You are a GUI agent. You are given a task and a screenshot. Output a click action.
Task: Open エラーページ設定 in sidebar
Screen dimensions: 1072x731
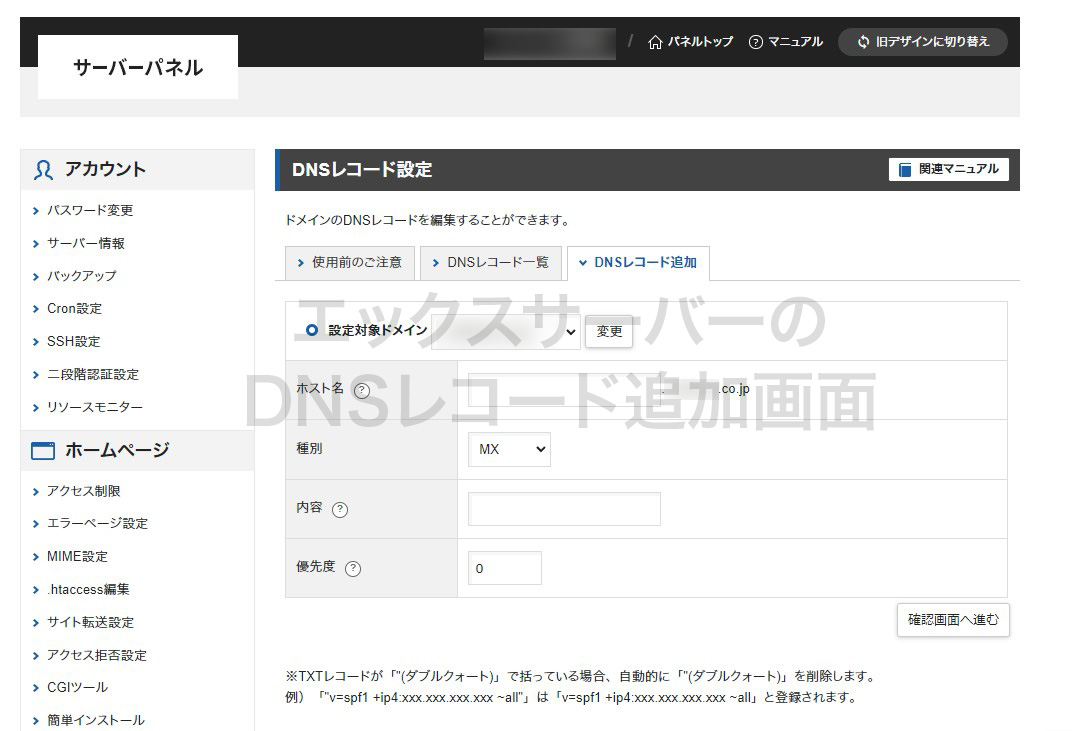point(98,524)
